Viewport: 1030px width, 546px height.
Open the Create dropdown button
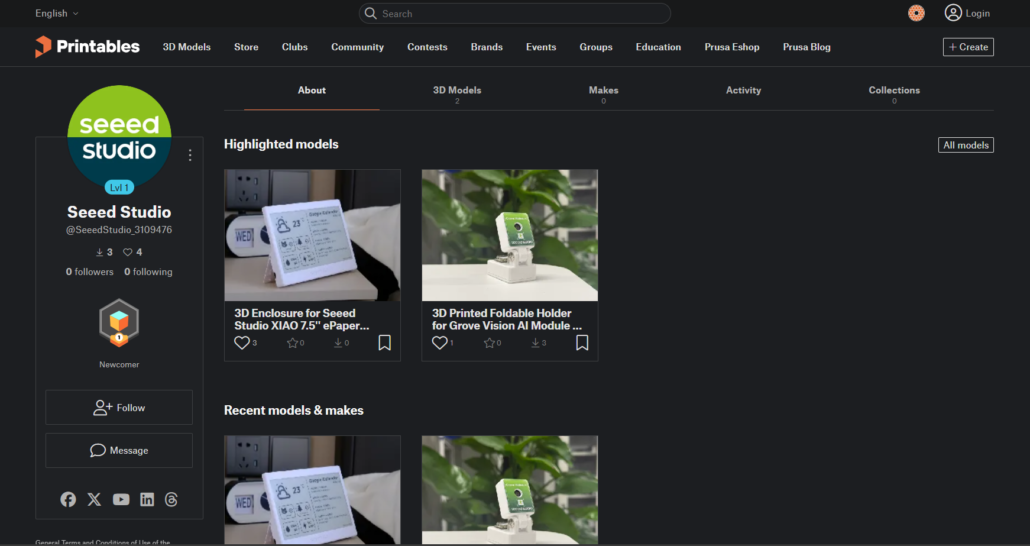(967, 47)
